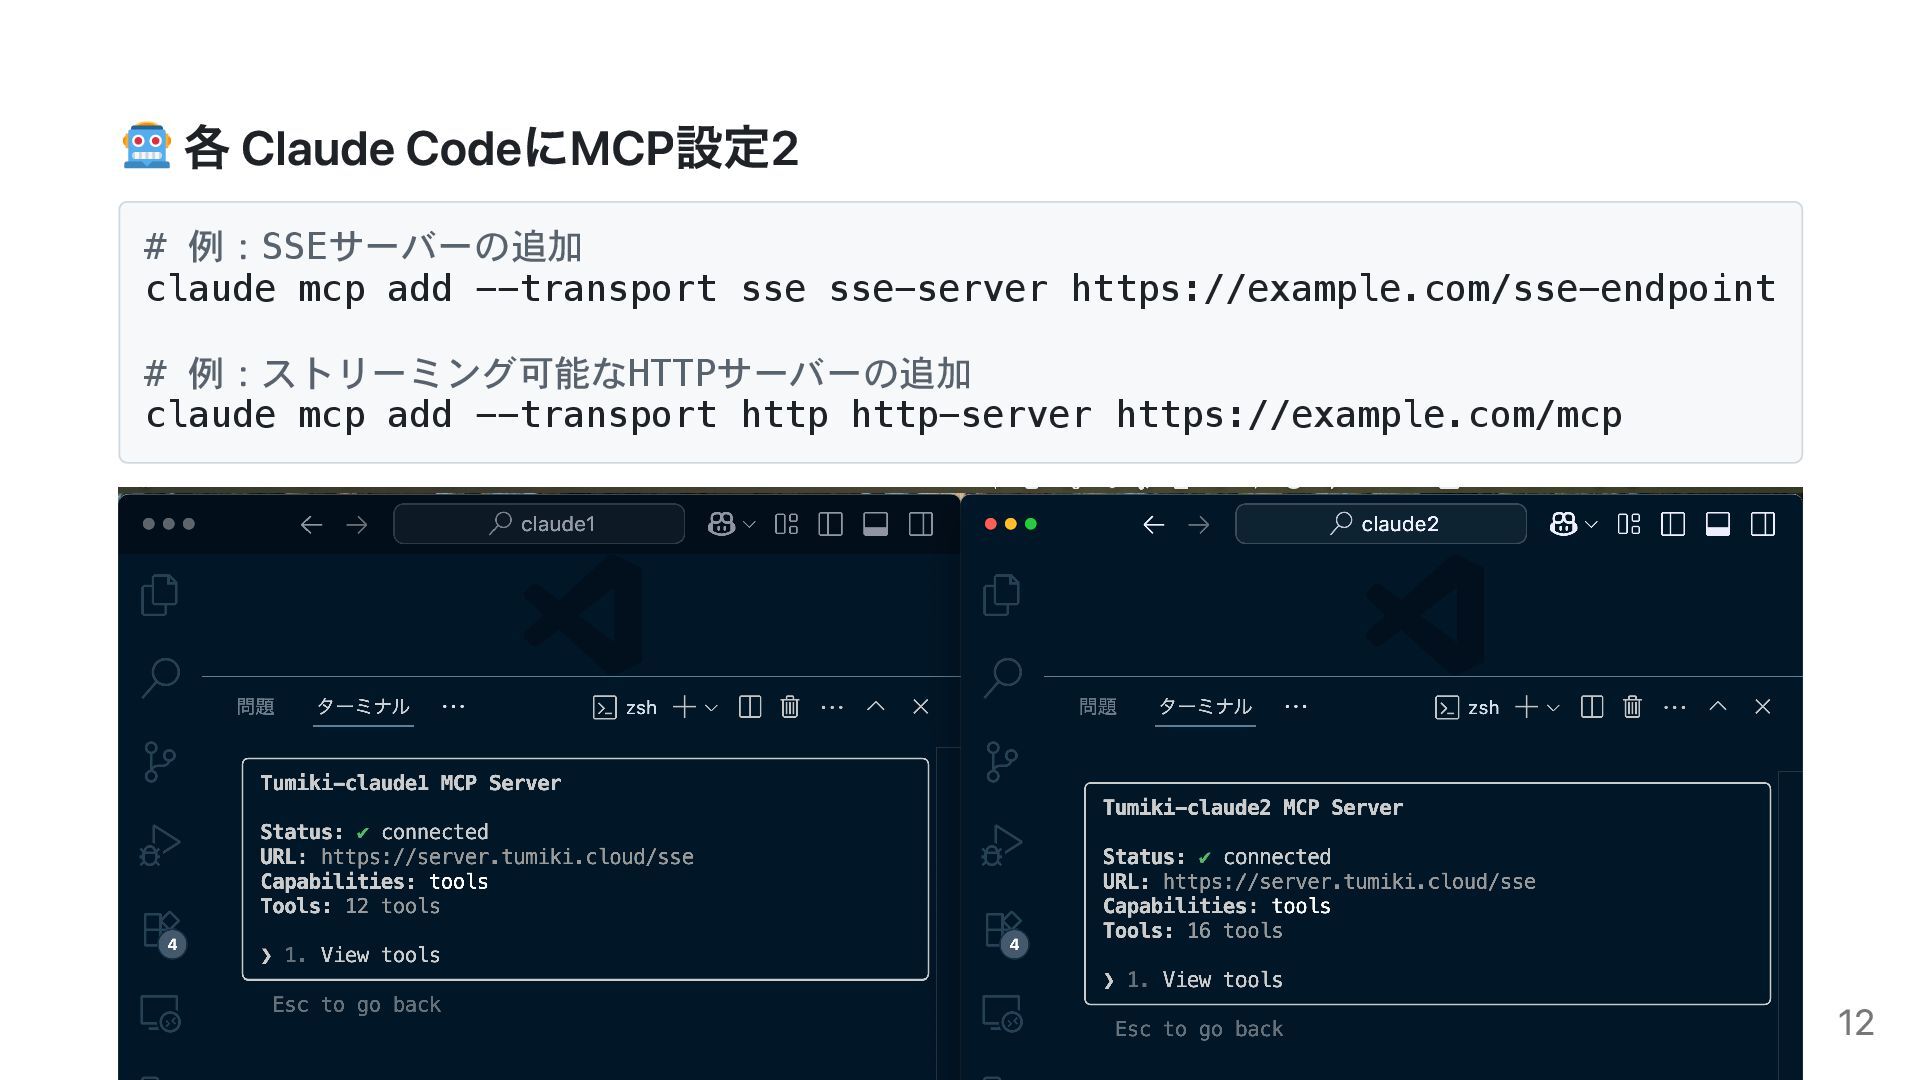Split terminal in claude2 panel
The width and height of the screenshot is (1920, 1080).
tap(1592, 707)
